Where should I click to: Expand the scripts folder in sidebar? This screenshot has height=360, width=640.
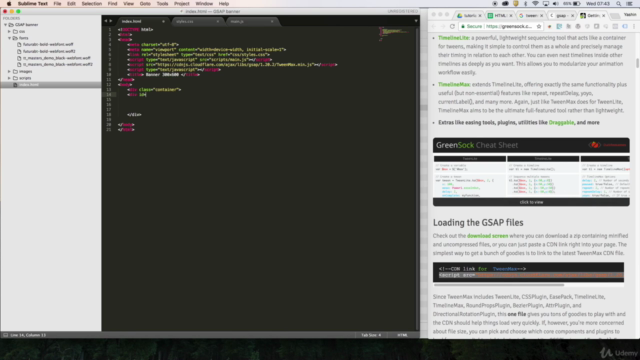[9, 78]
